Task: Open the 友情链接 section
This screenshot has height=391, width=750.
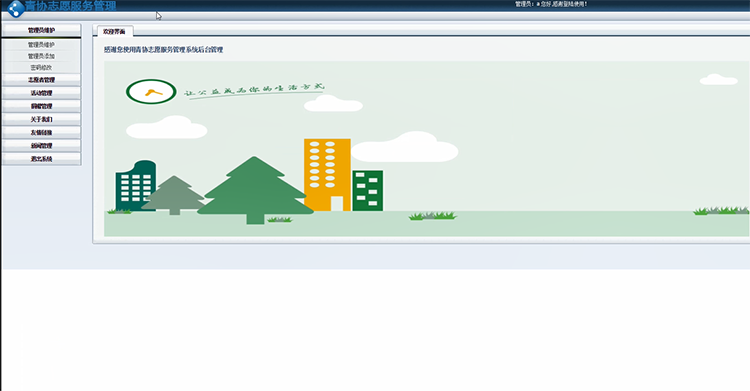Action: (x=41, y=133)
